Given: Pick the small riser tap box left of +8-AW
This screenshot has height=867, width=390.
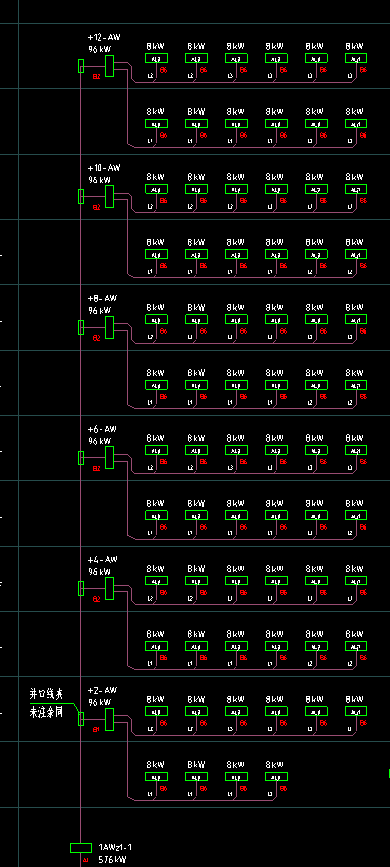Looking at the screenshot, I should (x=81, y=327).
